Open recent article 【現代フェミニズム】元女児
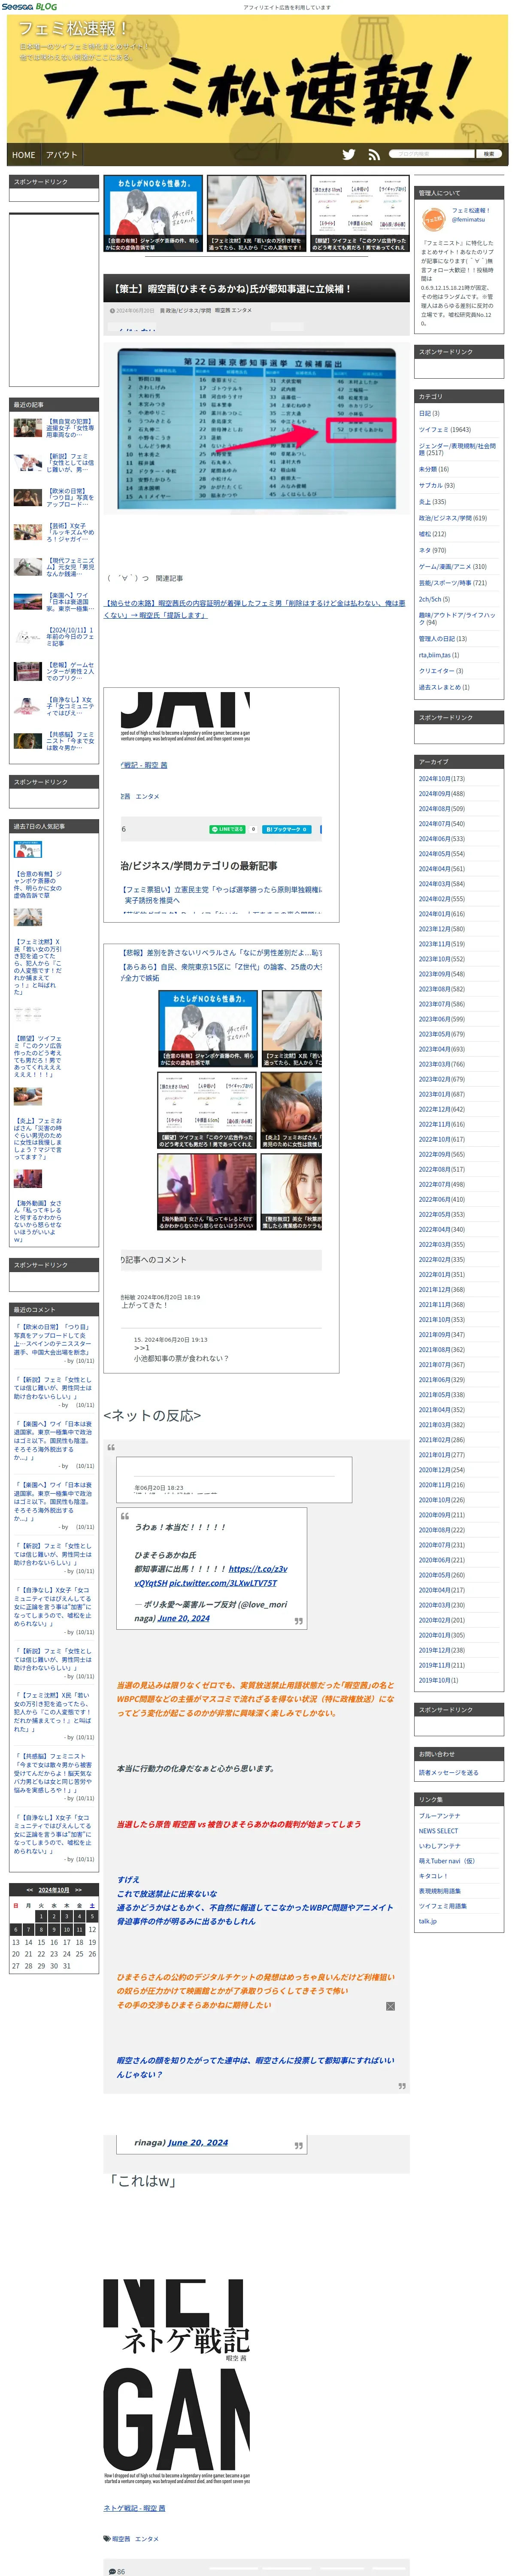 coord(70,567)
